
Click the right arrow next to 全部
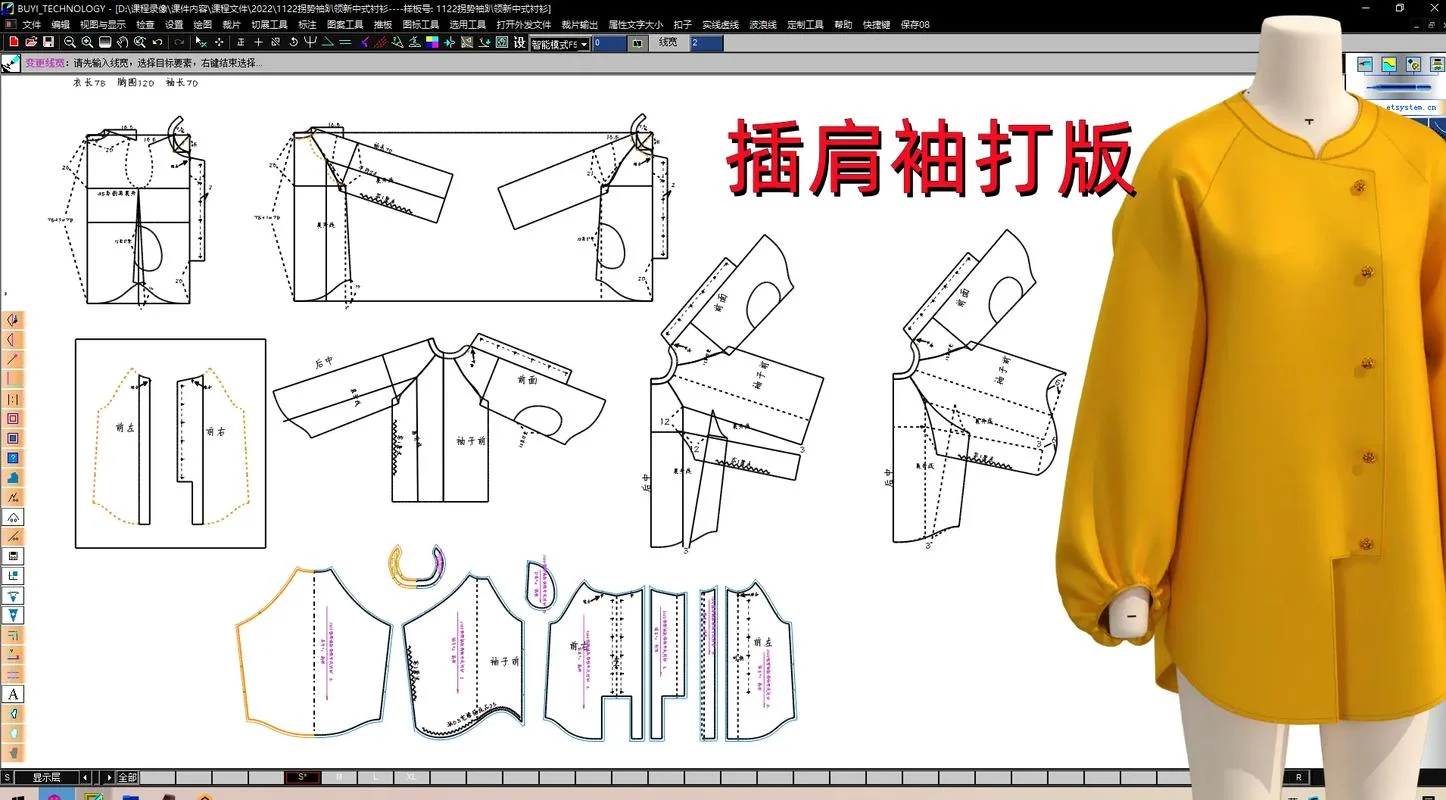tap(109, 777)
